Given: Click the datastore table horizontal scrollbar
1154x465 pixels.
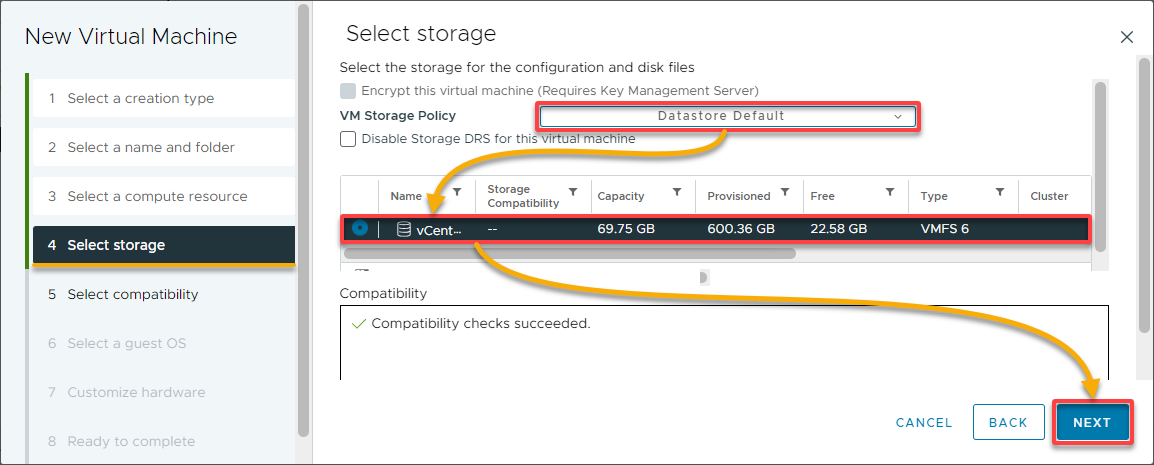Looking at the screenshot, I should (570, 253).
